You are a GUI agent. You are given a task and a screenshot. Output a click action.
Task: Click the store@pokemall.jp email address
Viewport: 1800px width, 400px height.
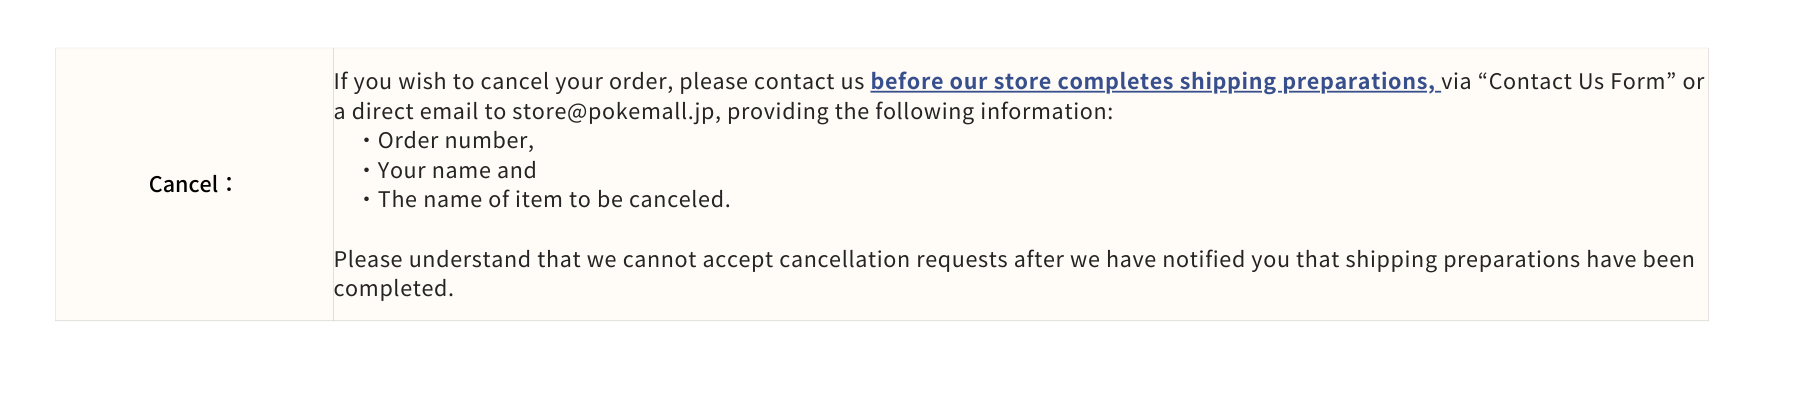point(613,112)
